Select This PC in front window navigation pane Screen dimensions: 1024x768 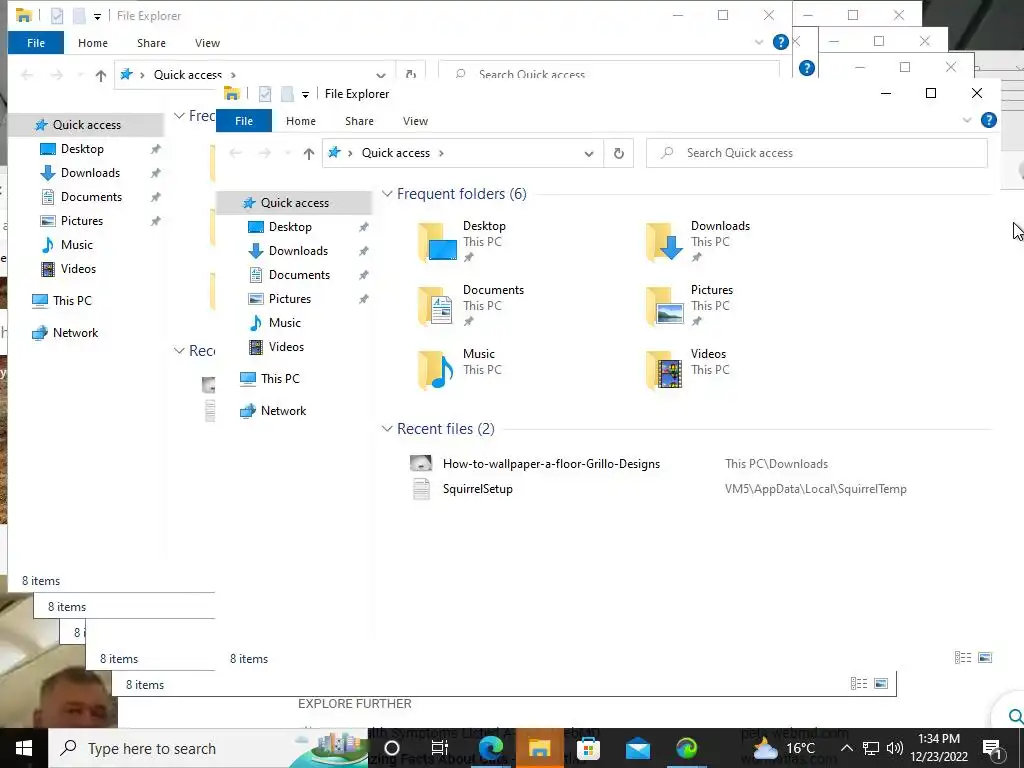[280, 379]
